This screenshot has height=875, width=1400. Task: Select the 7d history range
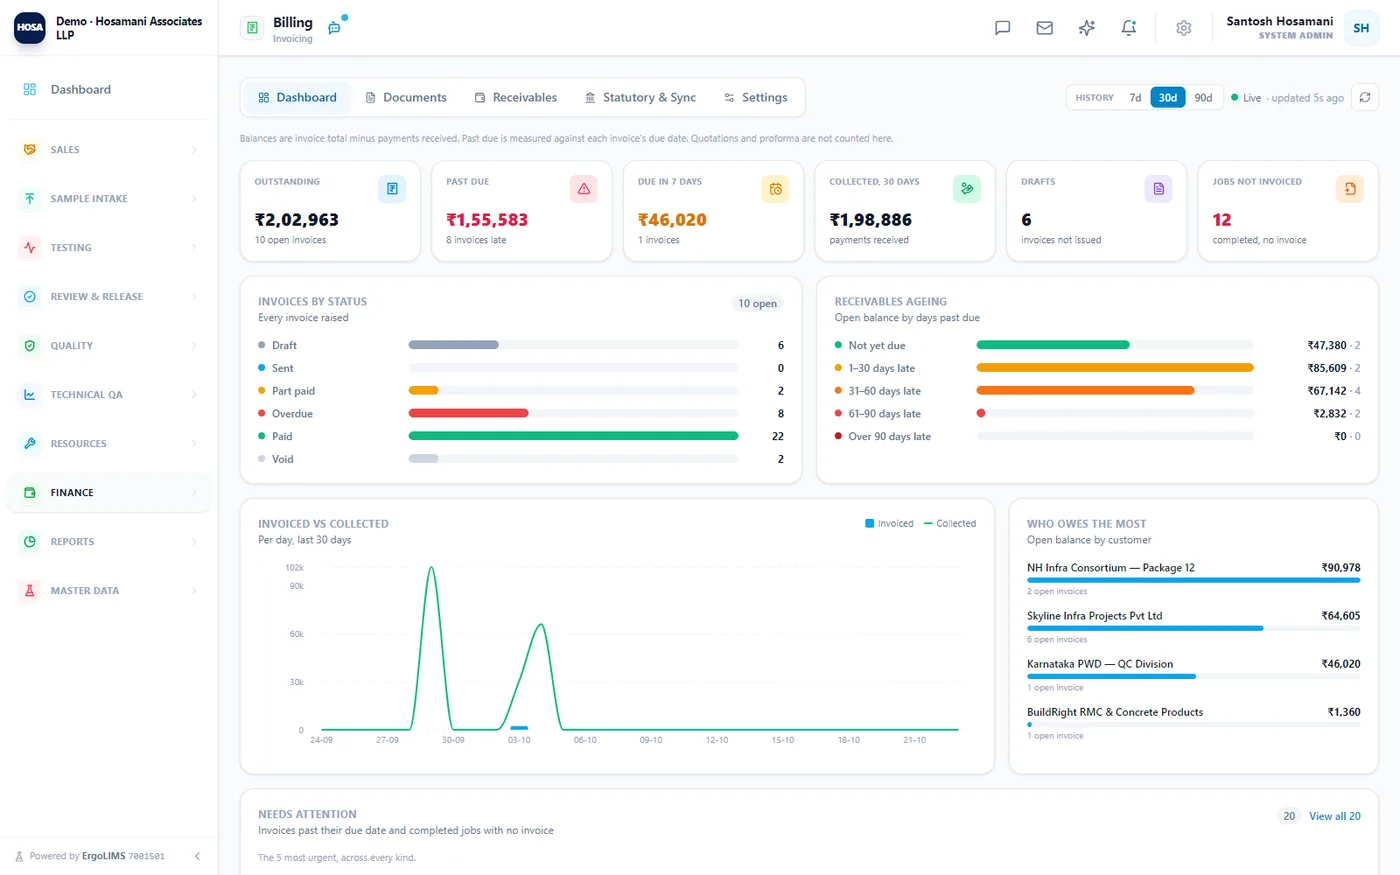[x=1135, y=97]
